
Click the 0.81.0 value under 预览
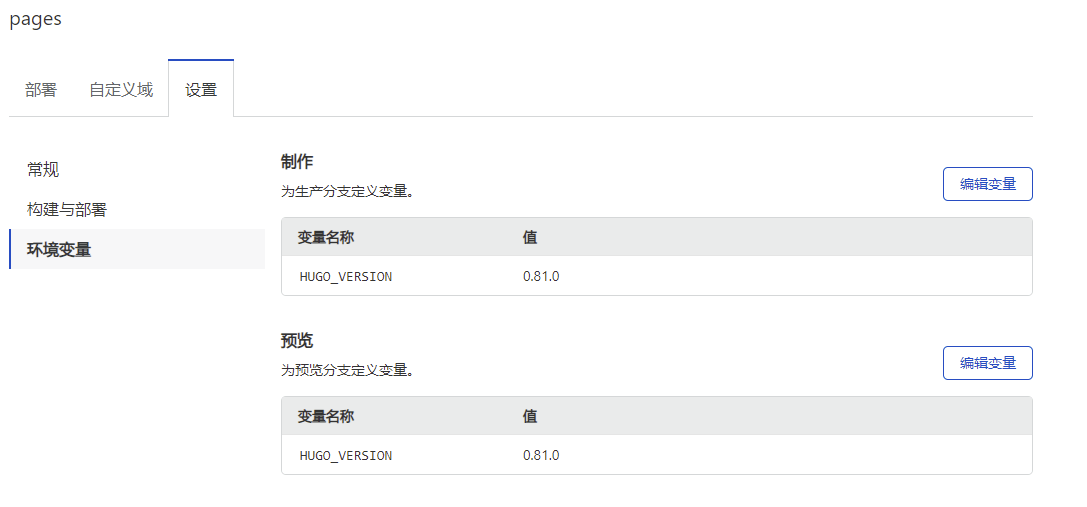[541, 455]
